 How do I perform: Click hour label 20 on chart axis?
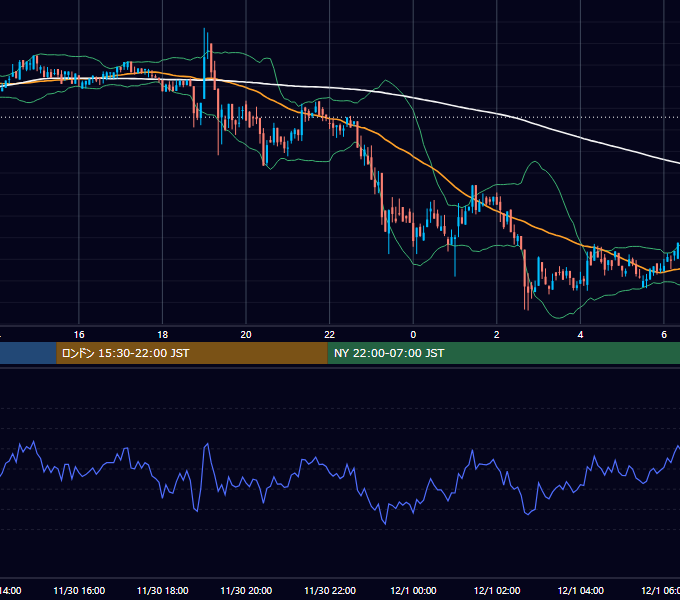point(246,335)
